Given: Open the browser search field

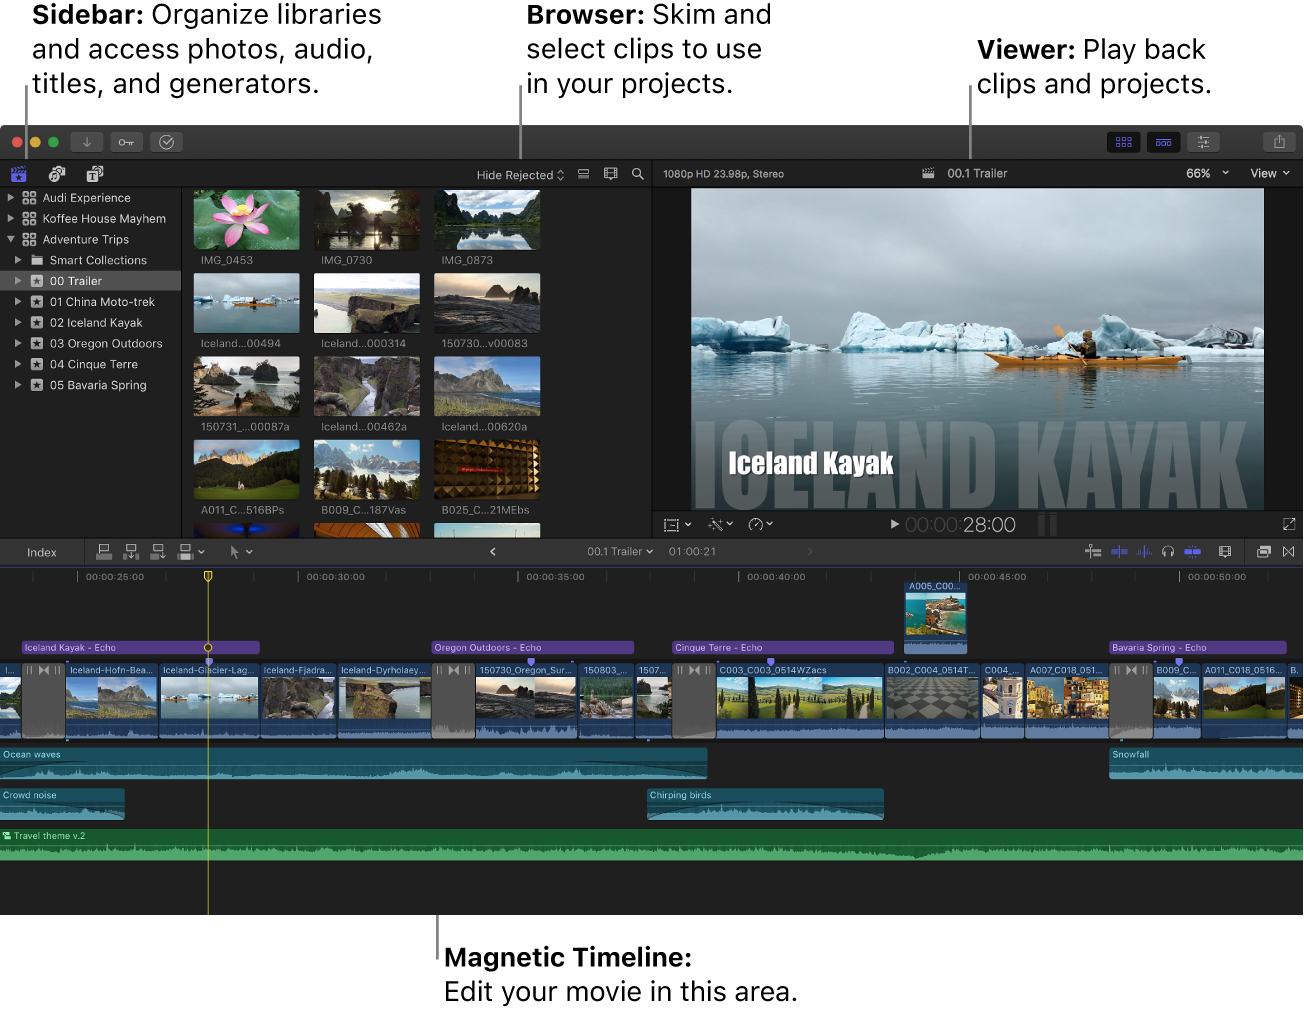Looking at the screenshot, I should 637,173.
